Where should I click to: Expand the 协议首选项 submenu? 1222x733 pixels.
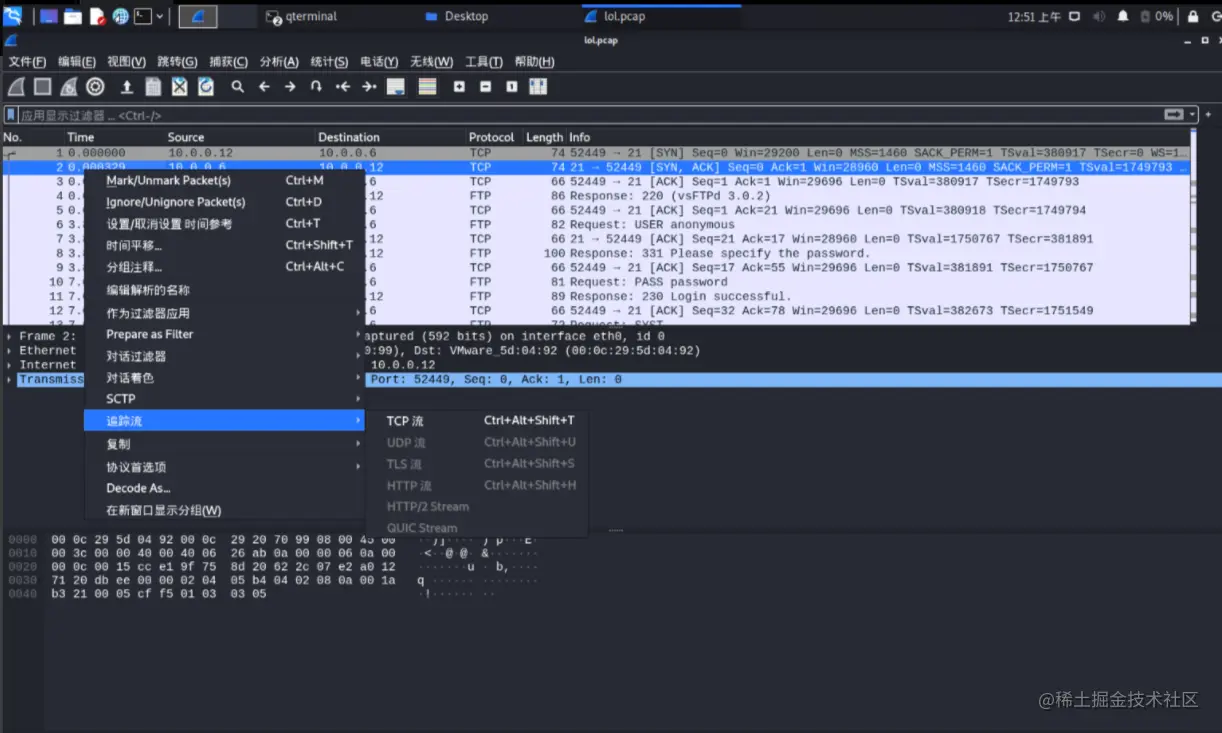224,467
